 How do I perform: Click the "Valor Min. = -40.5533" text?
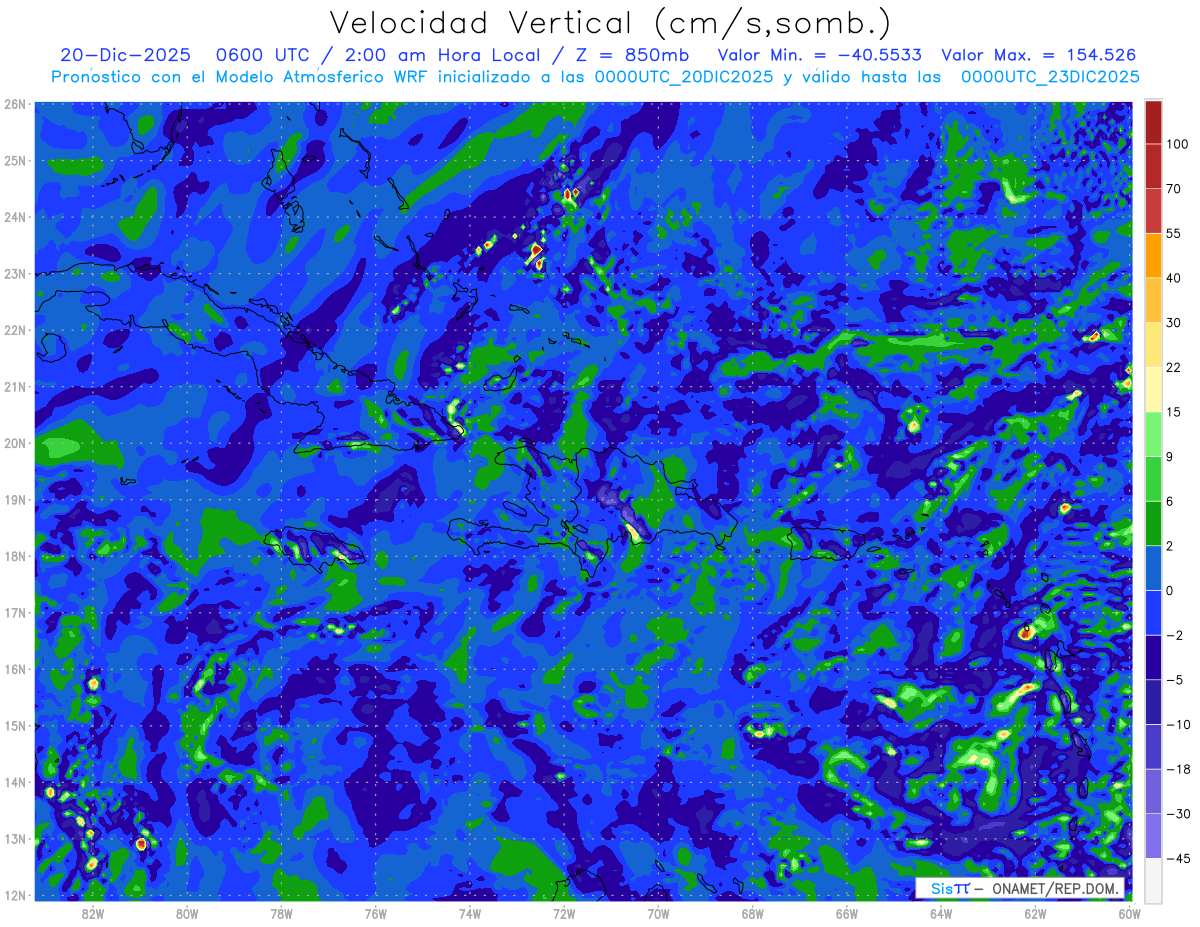pyautogui.click(x=820, y=55)
